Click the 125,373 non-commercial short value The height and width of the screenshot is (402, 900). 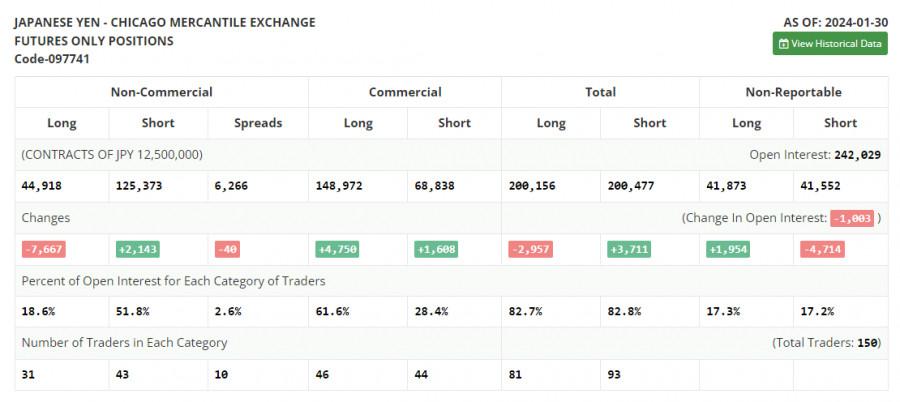140,186
